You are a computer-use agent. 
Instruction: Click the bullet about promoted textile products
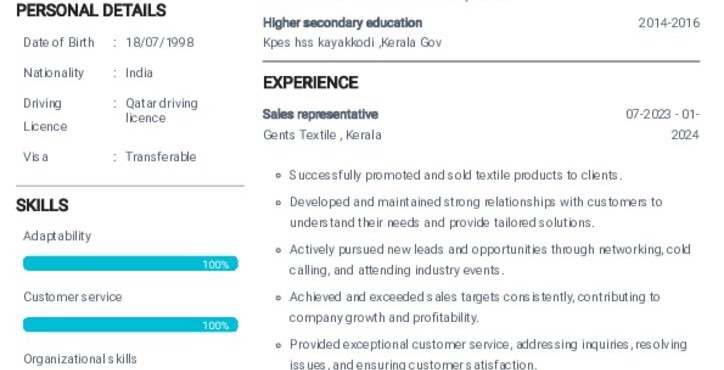[x=456, y=175]
